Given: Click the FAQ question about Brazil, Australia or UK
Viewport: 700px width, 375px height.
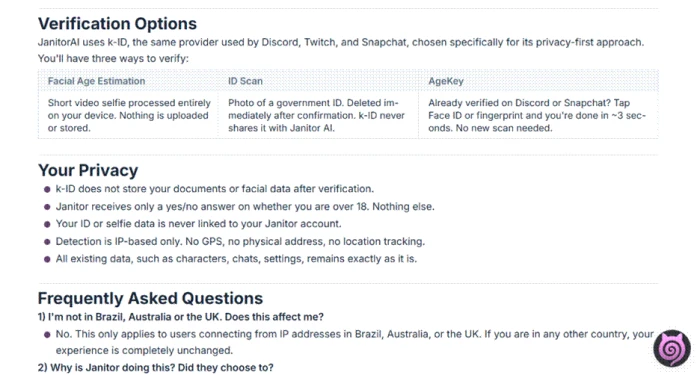Looking at the screenshot, I should pyautogui.click(x=181, y=317).
